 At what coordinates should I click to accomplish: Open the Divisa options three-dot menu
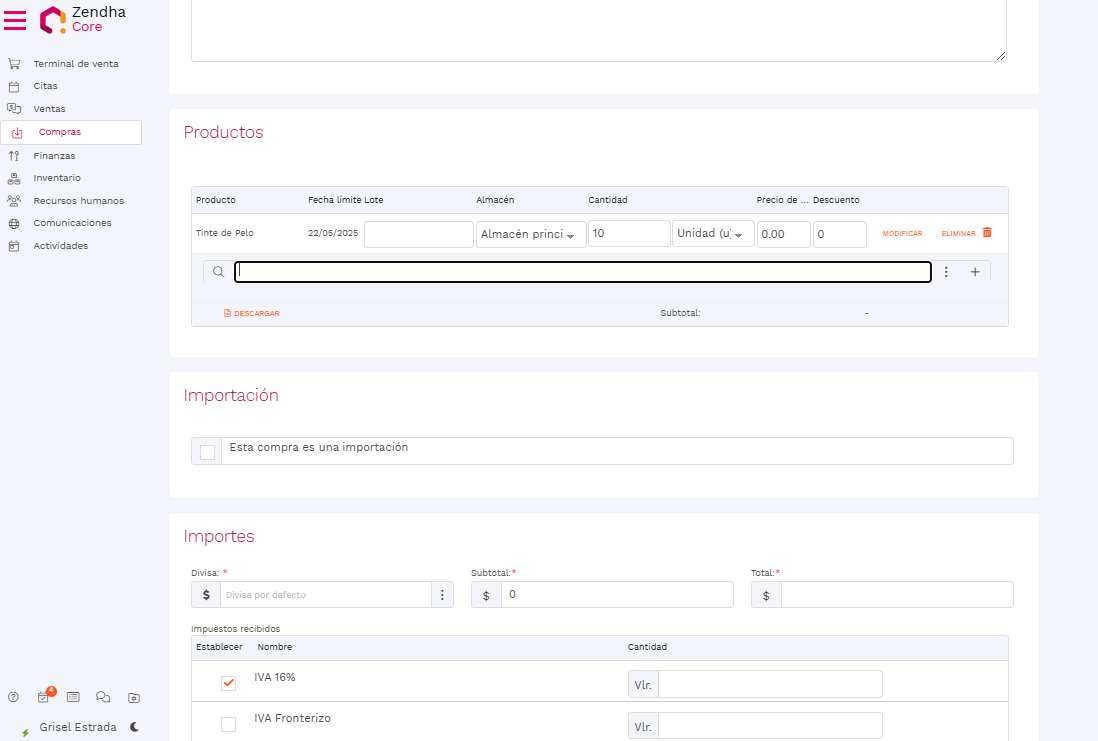point(442,595)
